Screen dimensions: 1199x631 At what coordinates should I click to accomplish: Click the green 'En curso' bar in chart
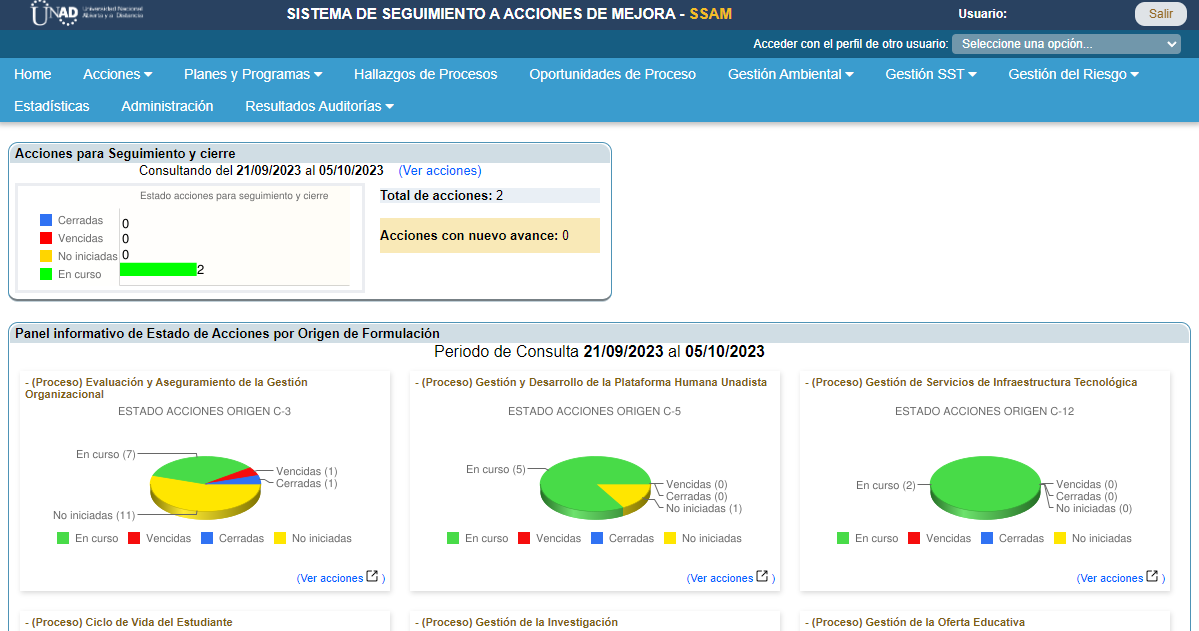[158, 269]
